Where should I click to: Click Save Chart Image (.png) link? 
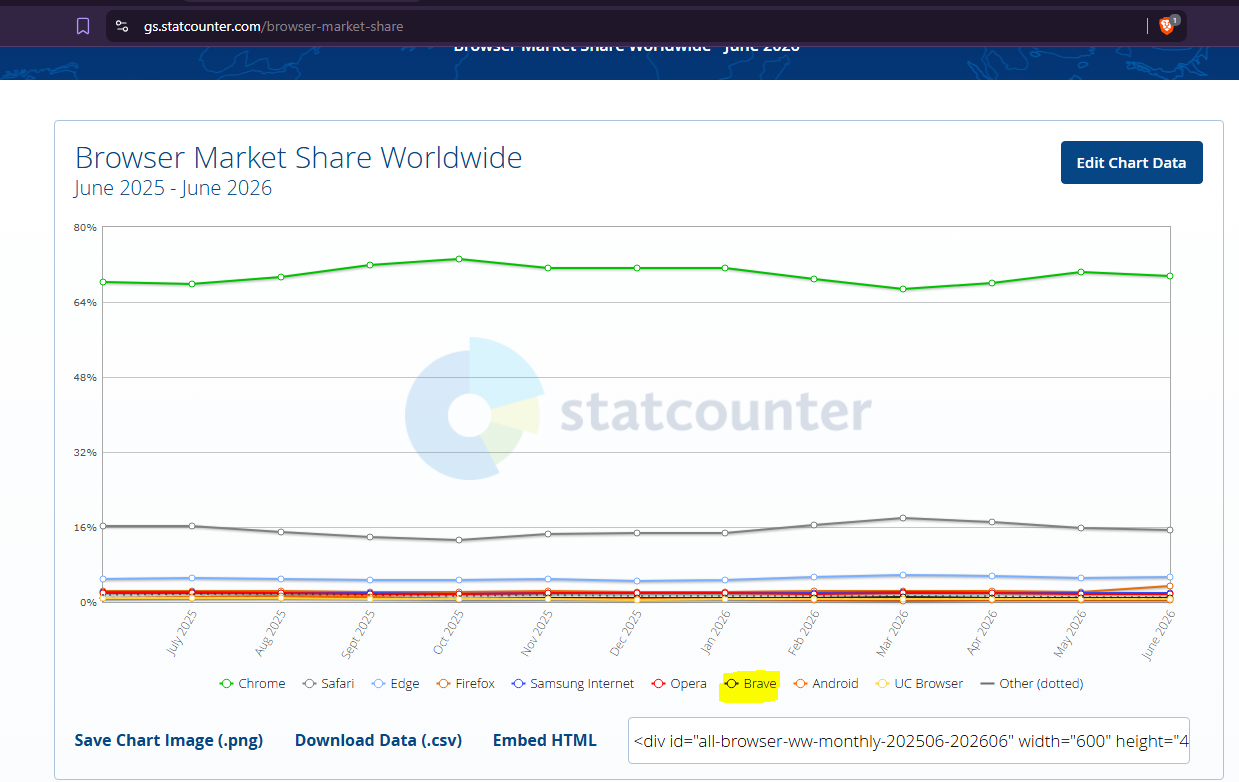point(169,741)
